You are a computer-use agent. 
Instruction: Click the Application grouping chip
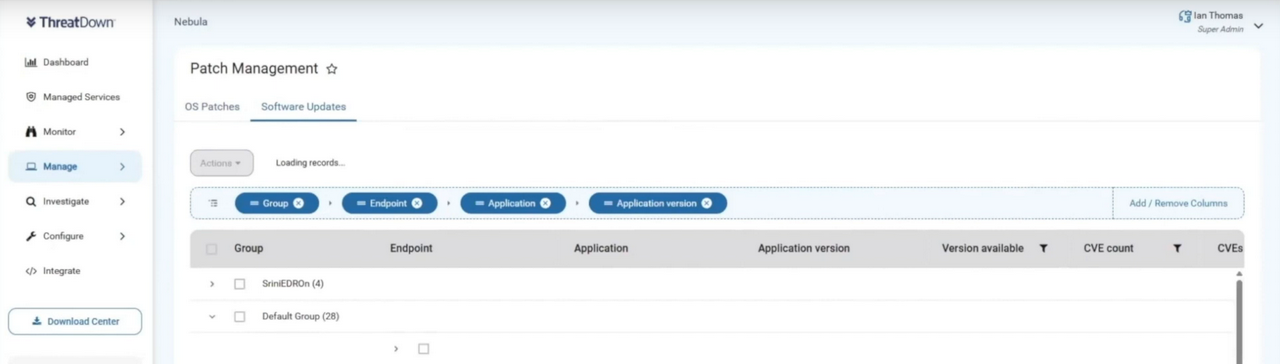(513, 203)
